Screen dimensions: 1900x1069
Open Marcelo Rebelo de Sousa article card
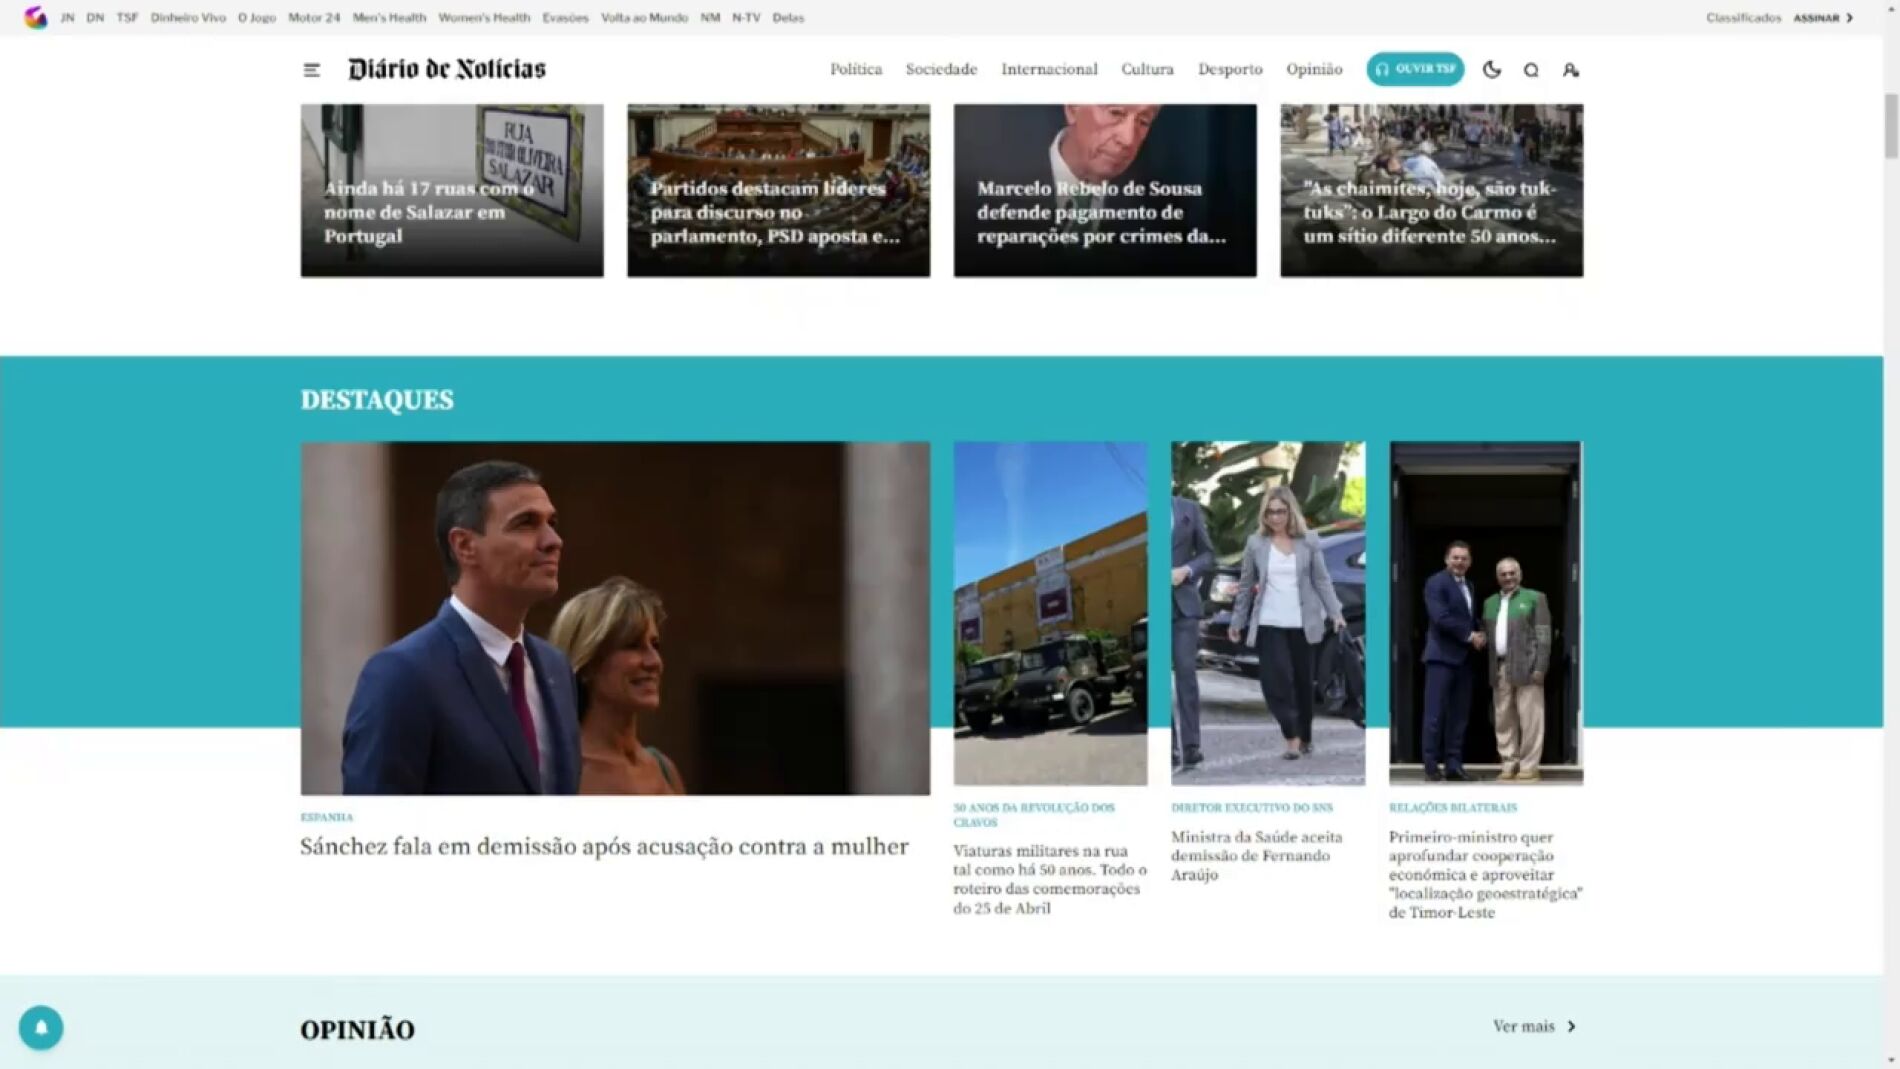click(1105, 190)
